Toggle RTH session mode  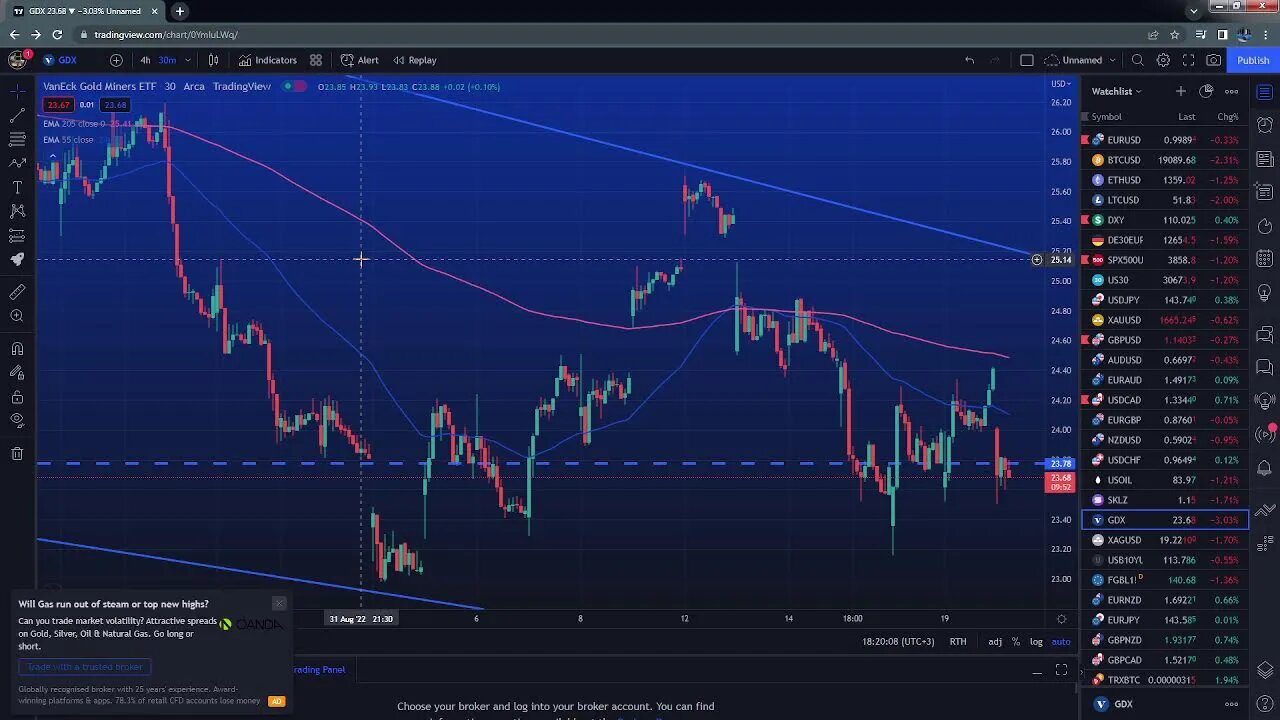(x=958, y=642)
